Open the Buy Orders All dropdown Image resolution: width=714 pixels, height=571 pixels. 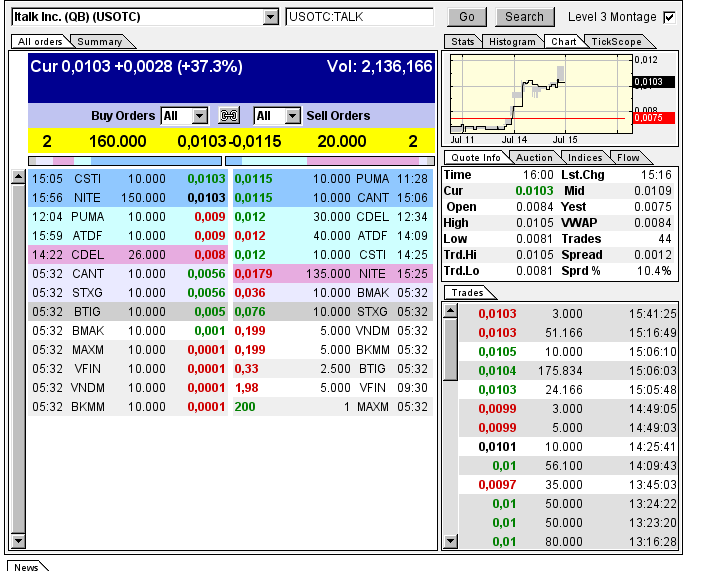pyautogui.click(x=199, y=116)
